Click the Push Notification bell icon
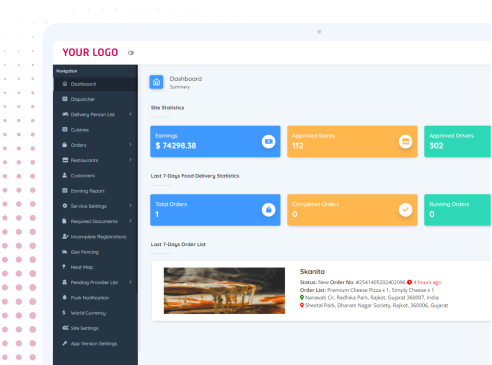The image size is (492, 365). point(65,297)
